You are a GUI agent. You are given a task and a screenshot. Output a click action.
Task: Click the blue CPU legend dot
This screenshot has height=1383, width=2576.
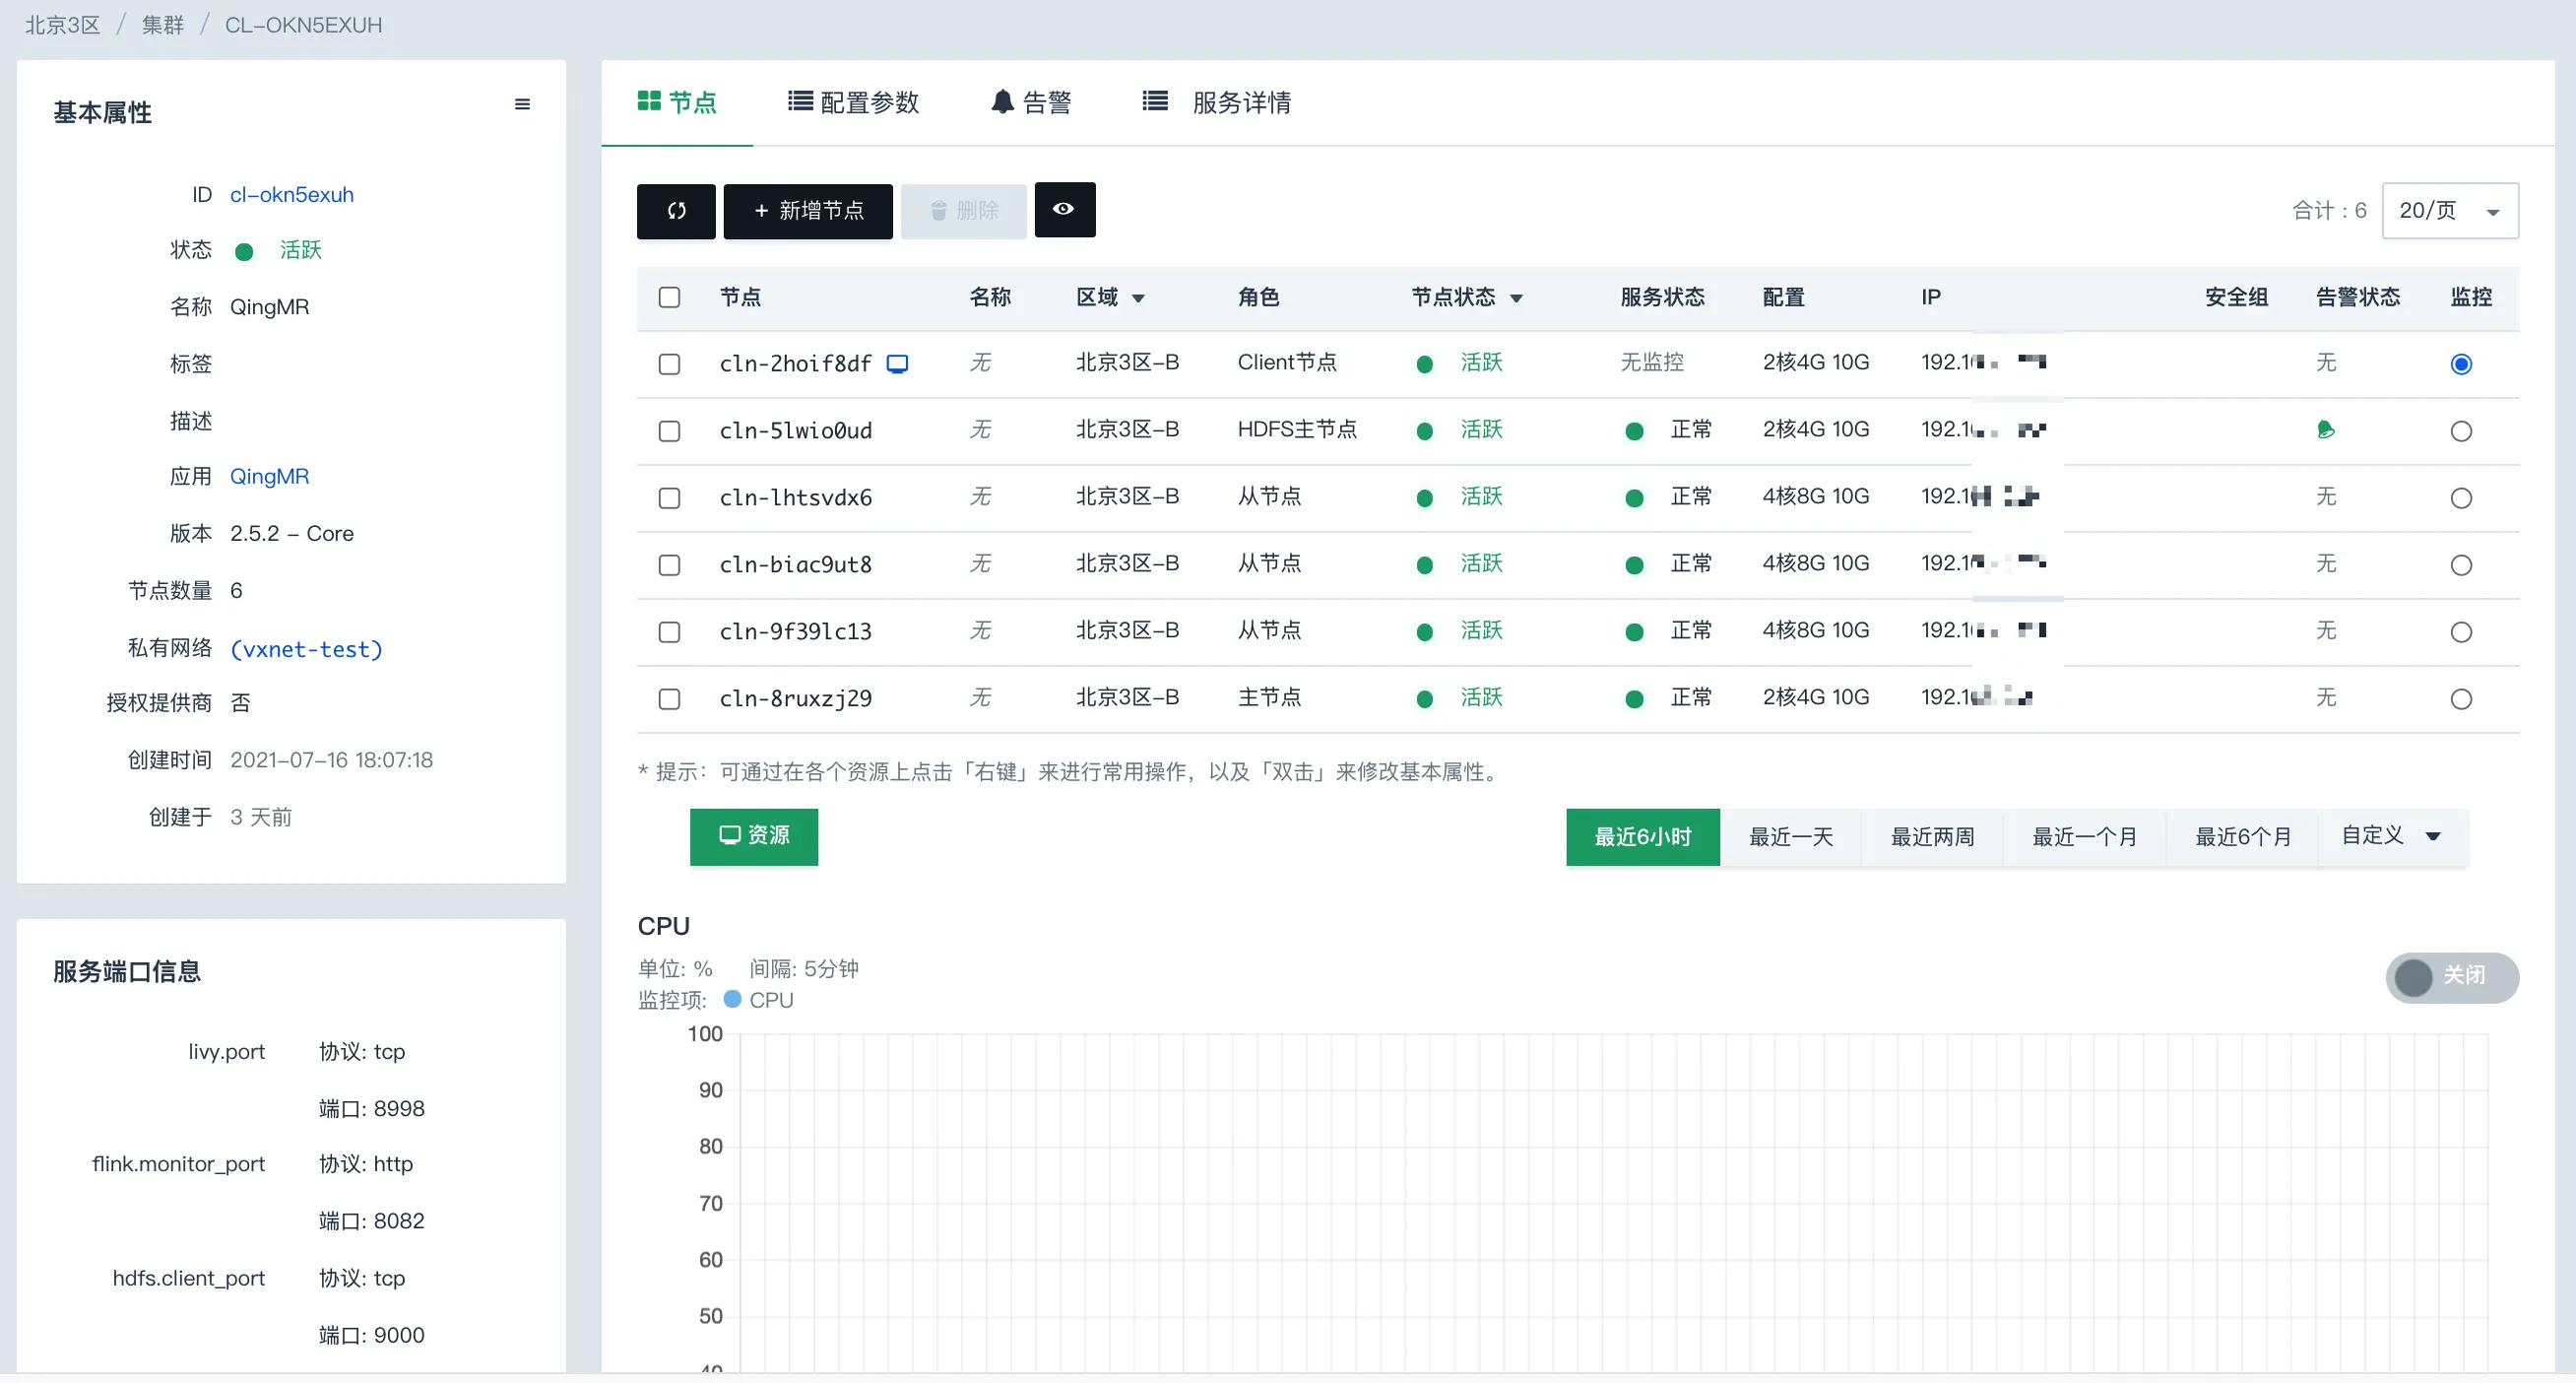click(x=732, y=999)
